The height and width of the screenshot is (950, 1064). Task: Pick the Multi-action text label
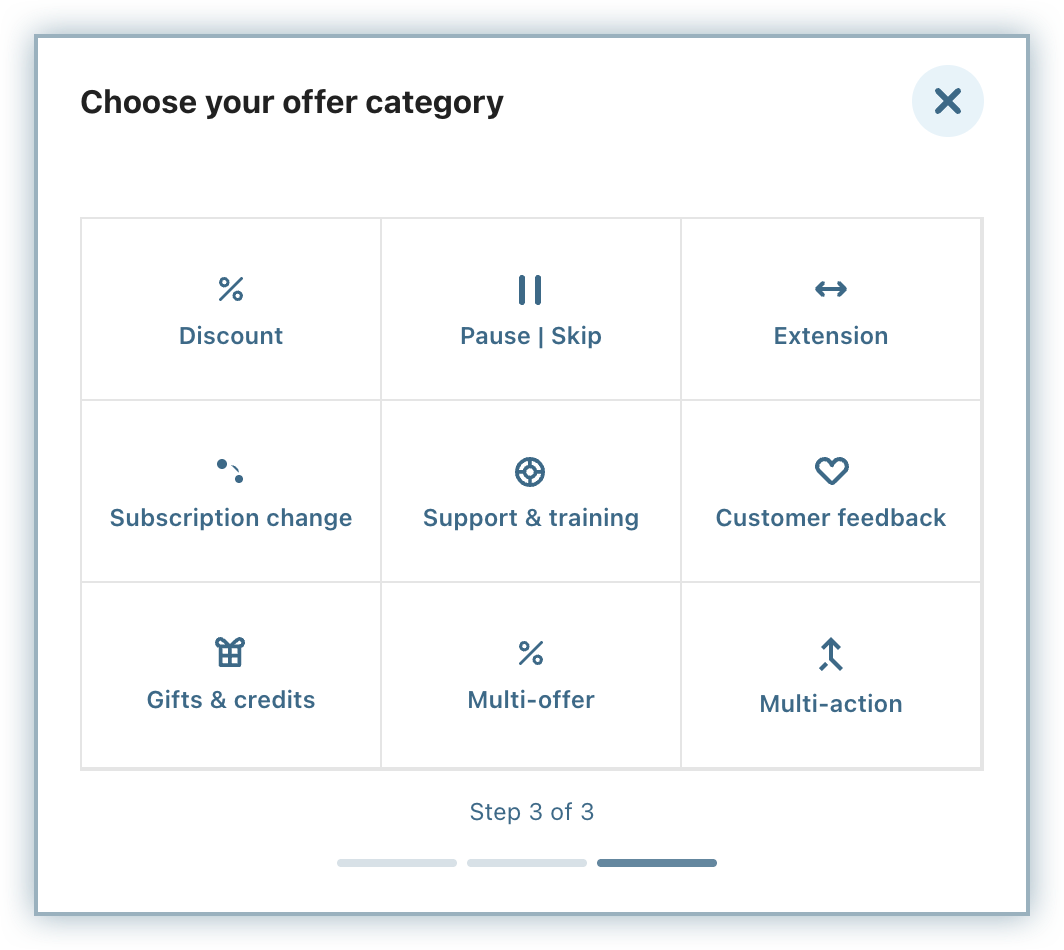(x=831, y=704)
